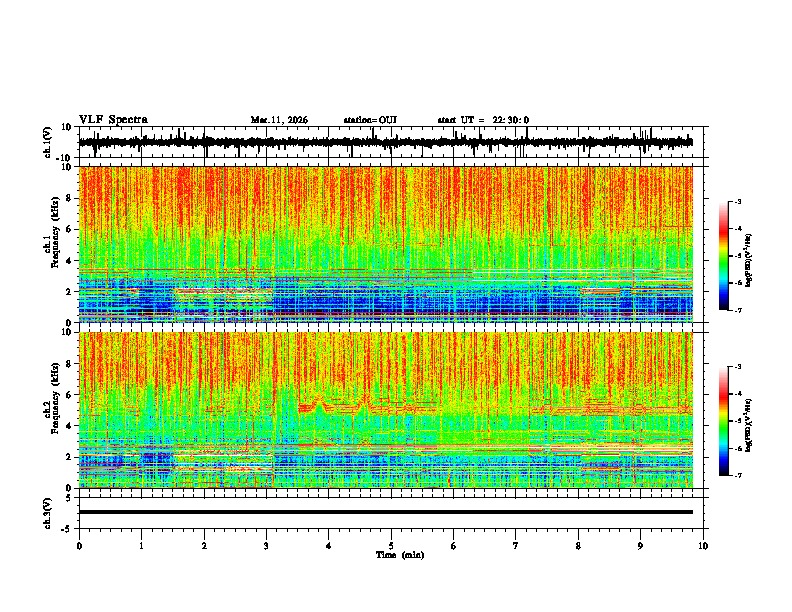
Task: Click the ch.1 color scale log(PSD) caption
Action: pyautogui.click(x=749, y=261)
